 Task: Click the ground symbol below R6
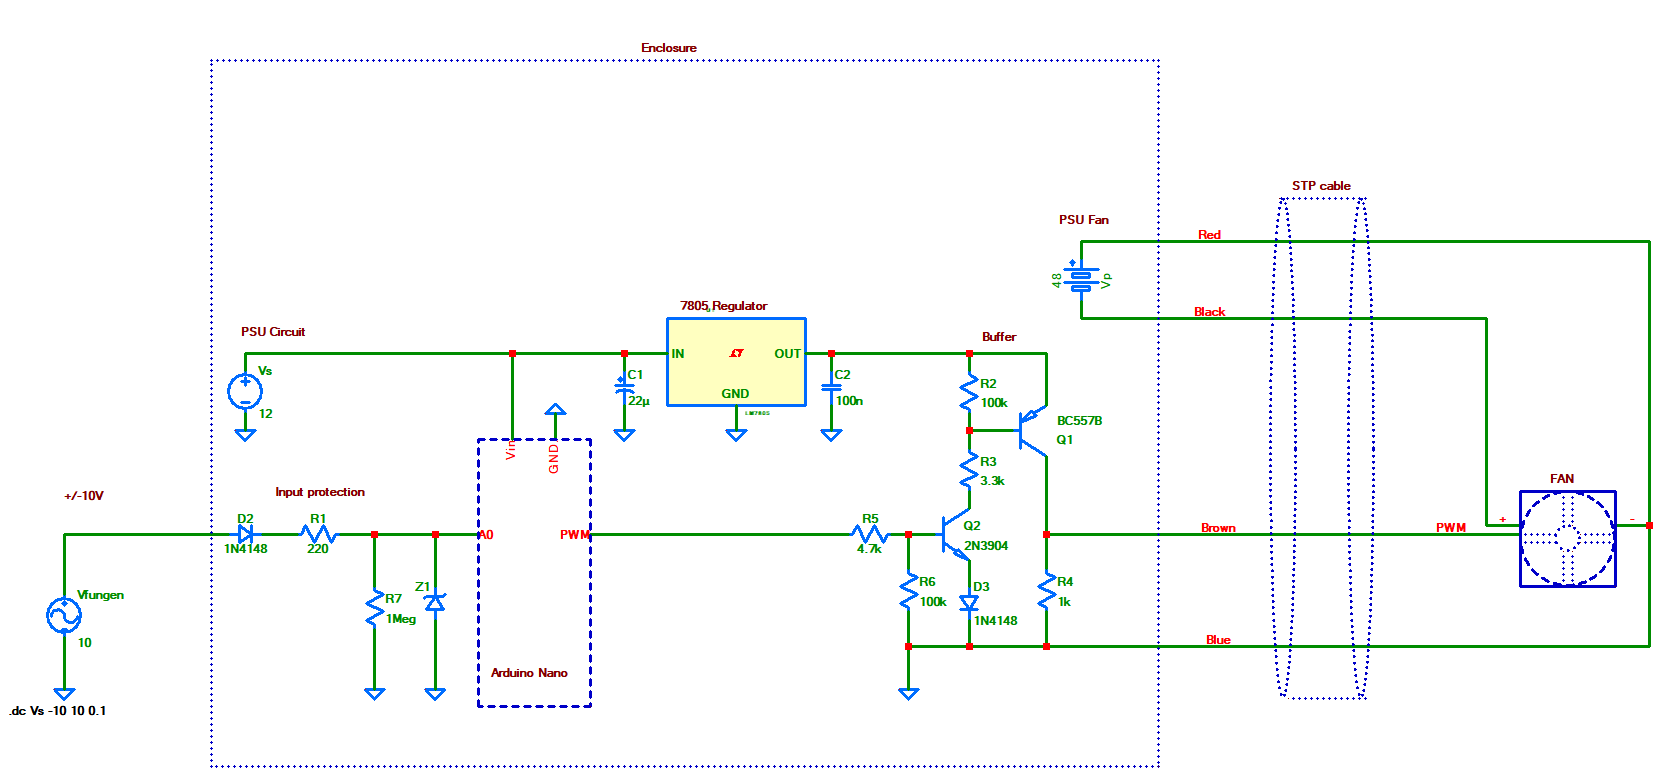coord(908,694)
